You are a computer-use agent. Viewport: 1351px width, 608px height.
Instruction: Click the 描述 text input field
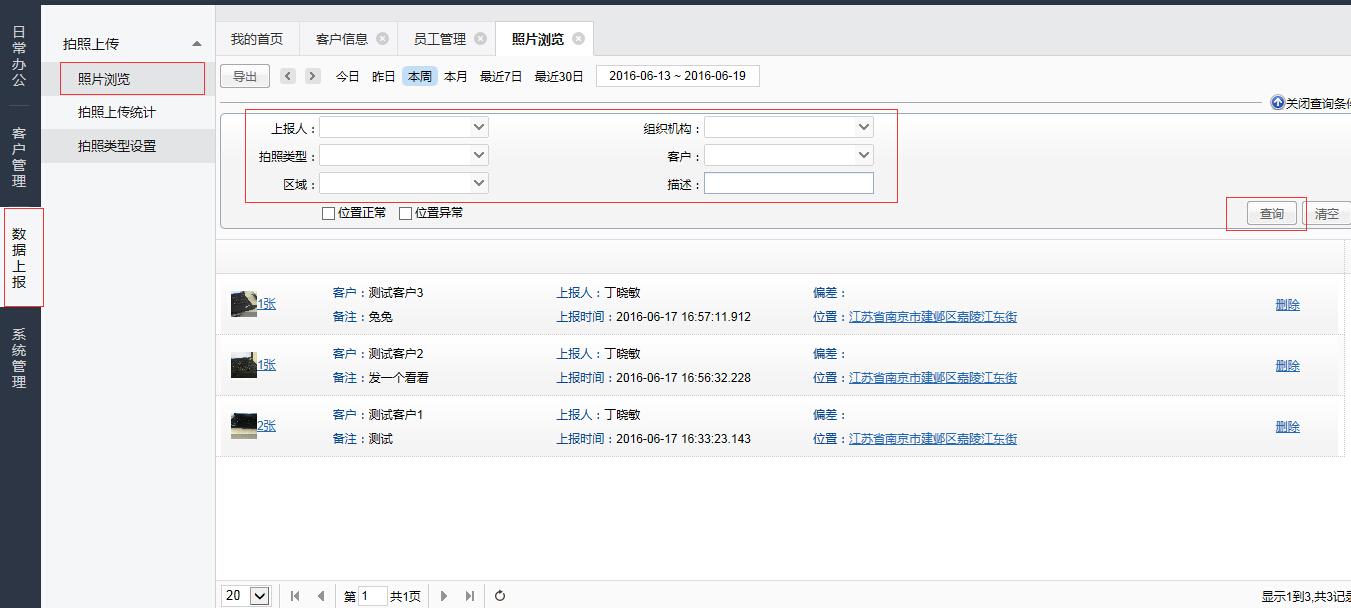point(788,183)
